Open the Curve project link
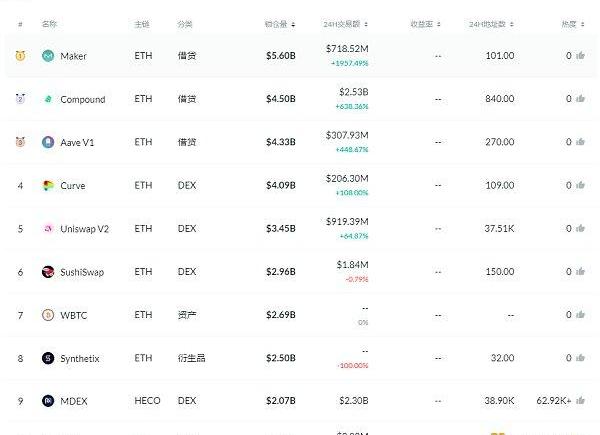 [x=73, y=186]
